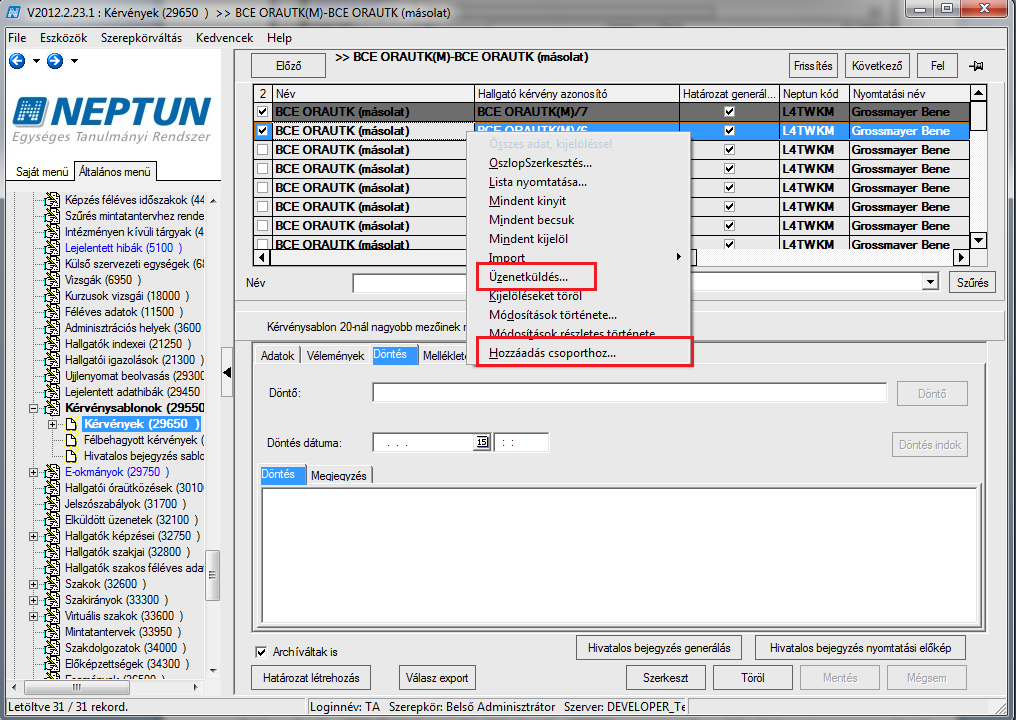Click the Jelszószabályok (31700) folder icon
Image resolution: width=1016 pixels, height=720 pixels.
click(52, 504)
